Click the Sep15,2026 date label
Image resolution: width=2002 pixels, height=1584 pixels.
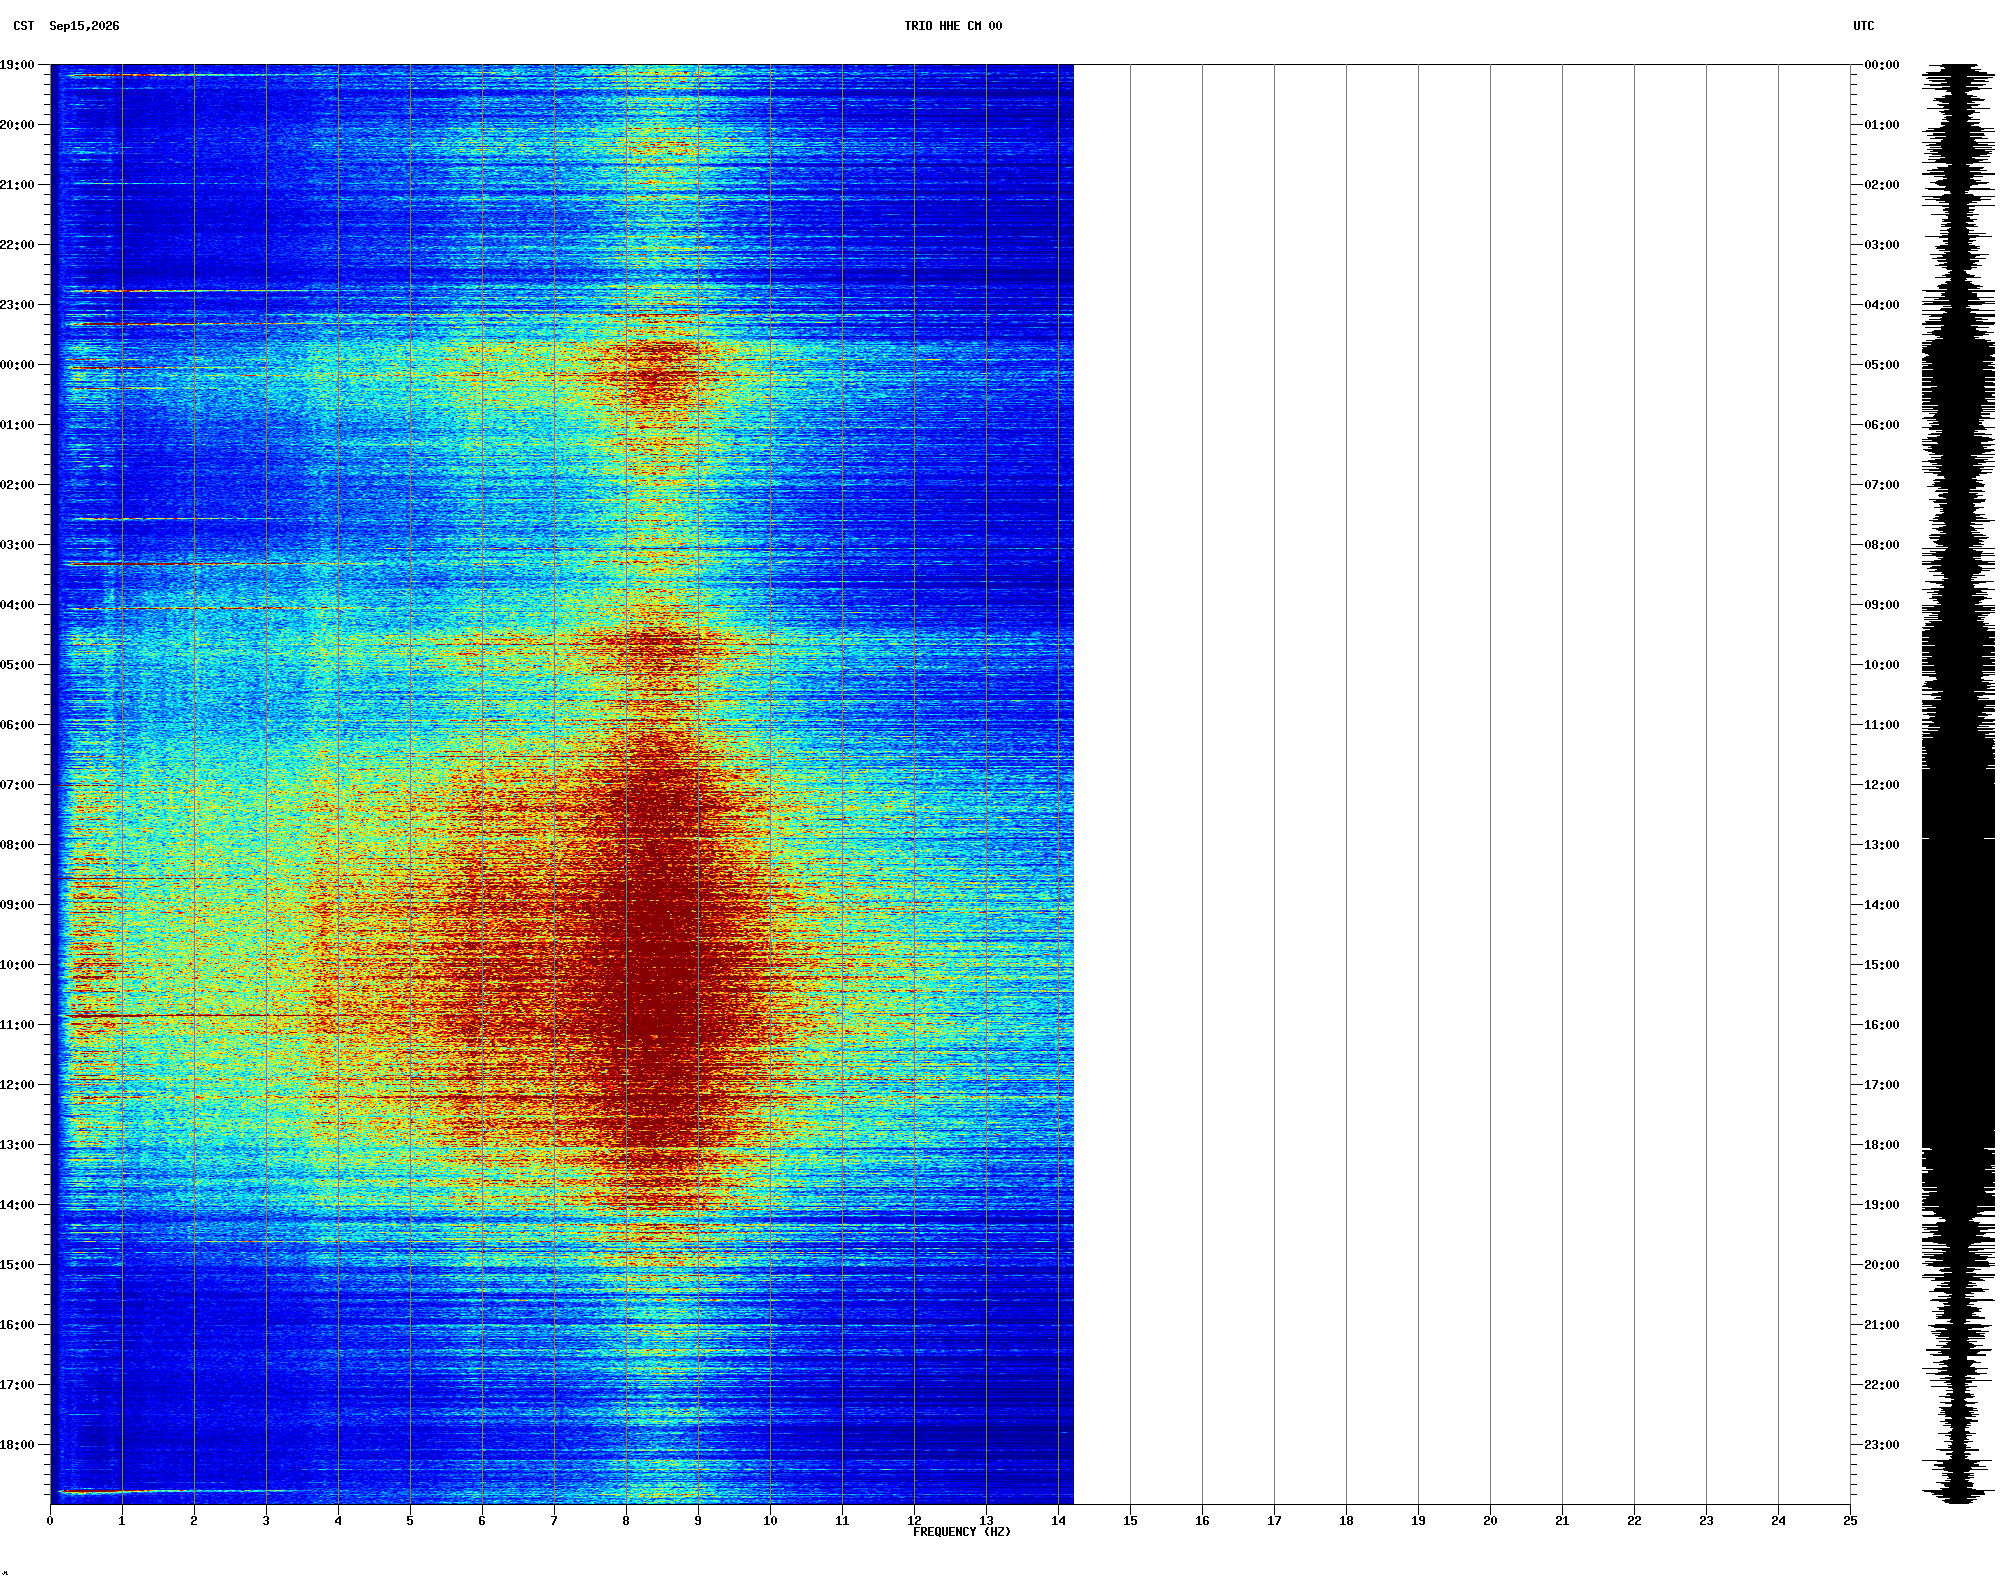coord(84,26)
